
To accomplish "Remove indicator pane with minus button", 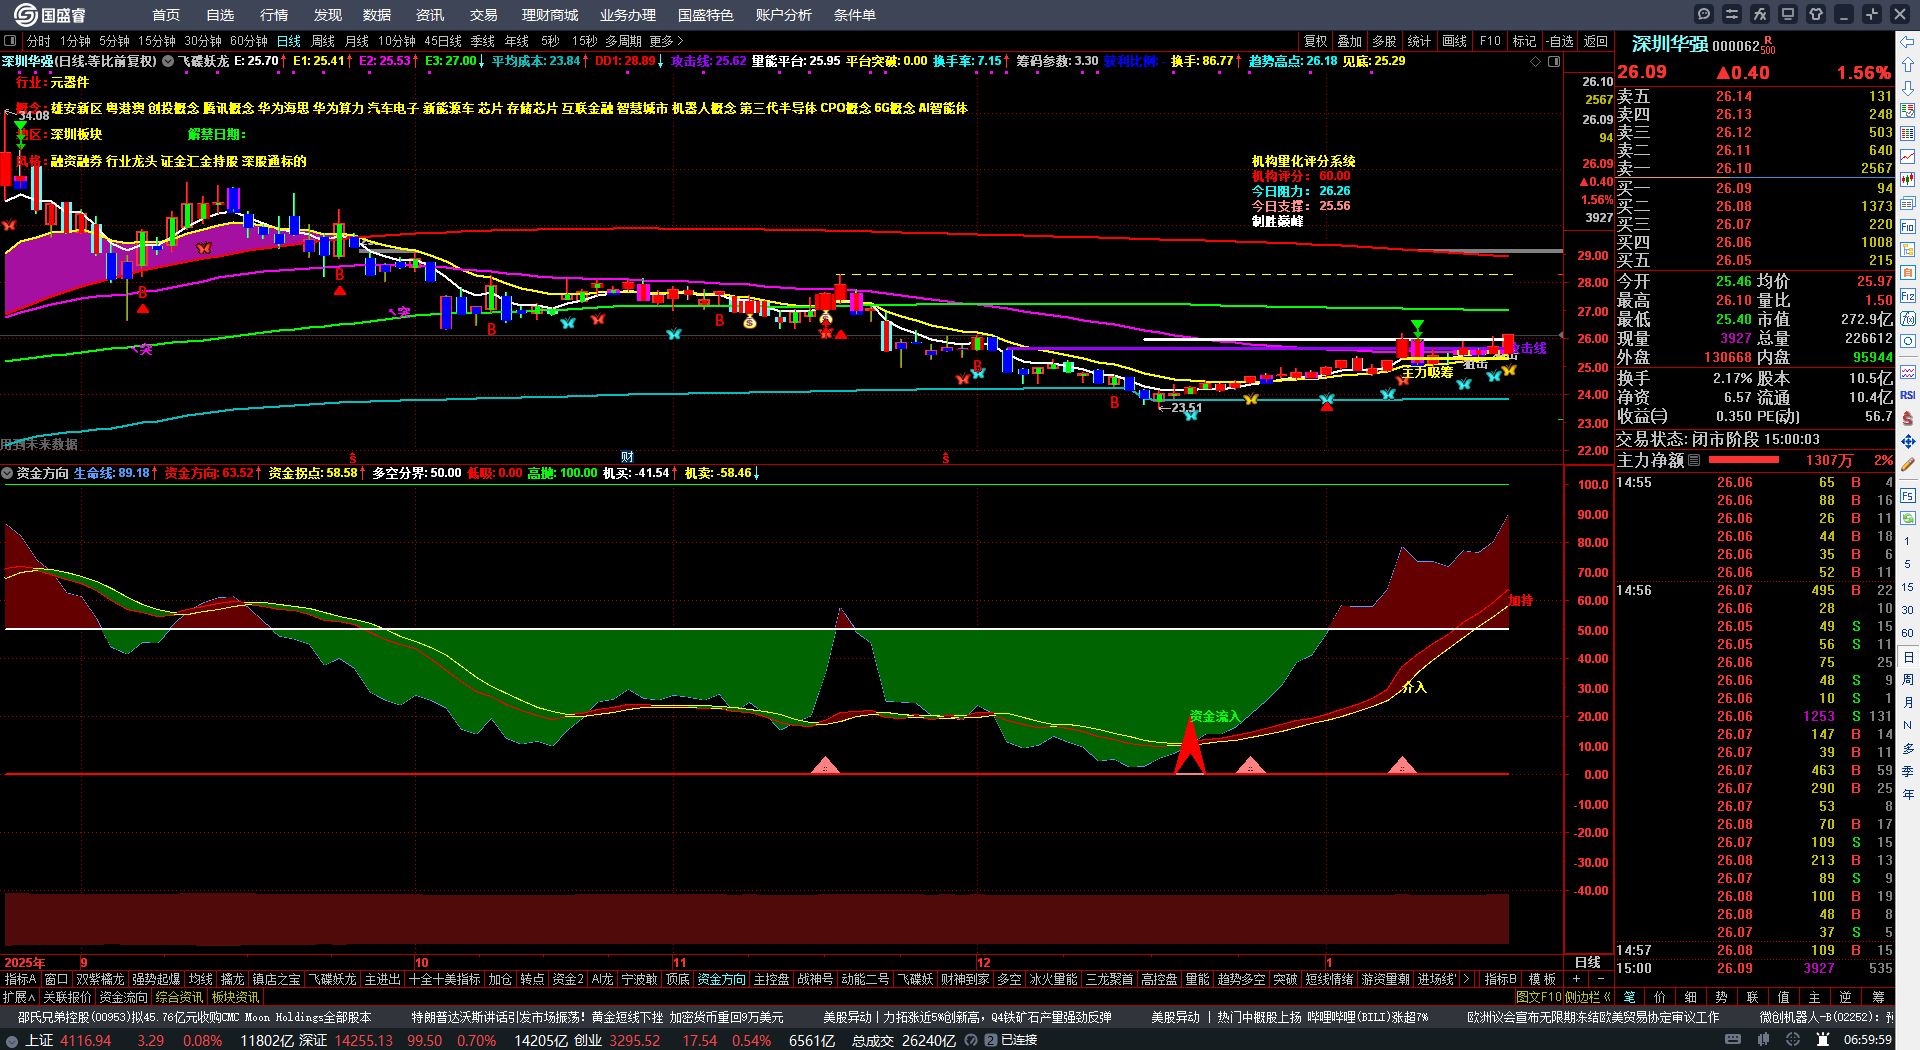I will point(1600,980).
